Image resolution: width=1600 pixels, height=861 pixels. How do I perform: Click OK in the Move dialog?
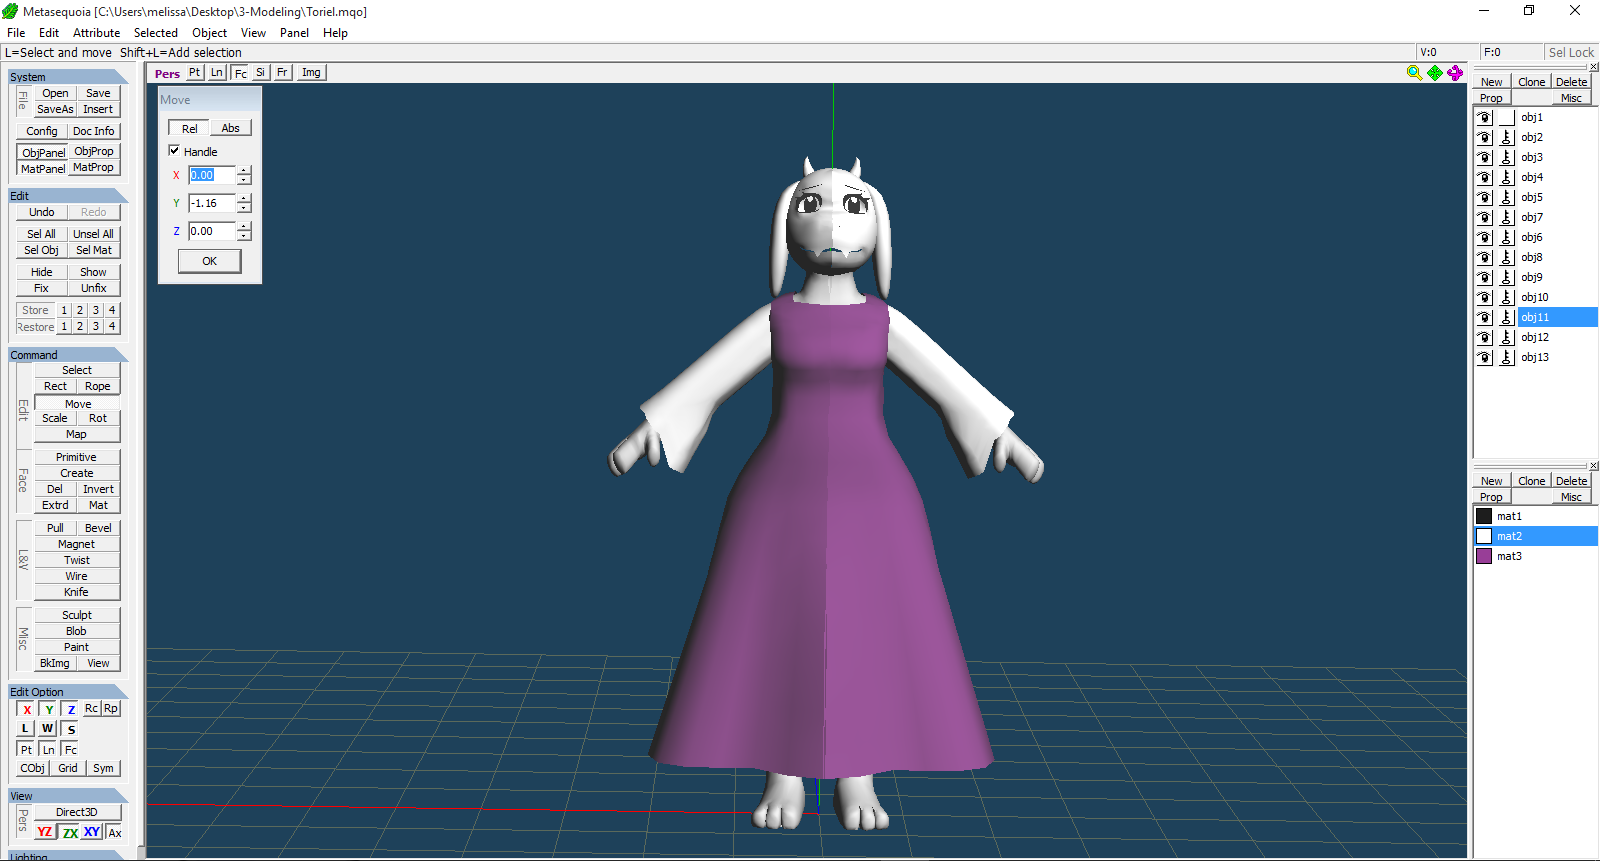point(209,261)
